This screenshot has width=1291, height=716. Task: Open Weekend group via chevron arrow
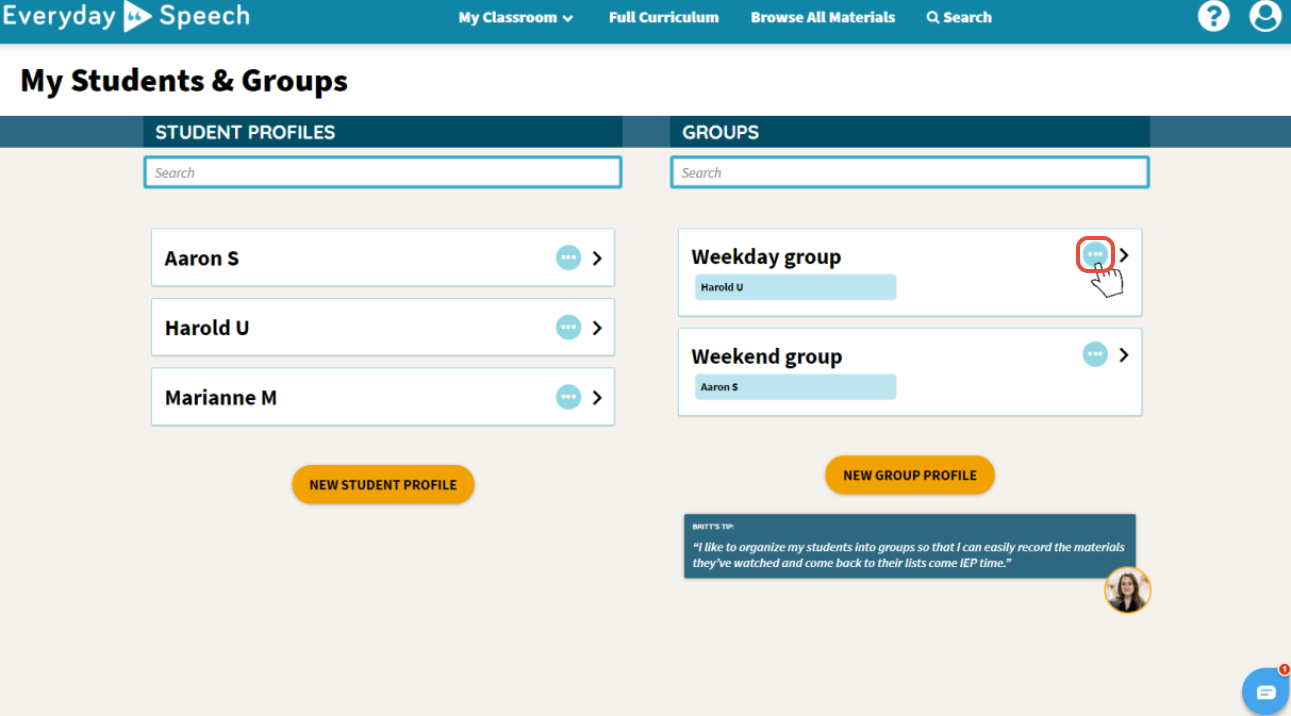[1124, 355]
